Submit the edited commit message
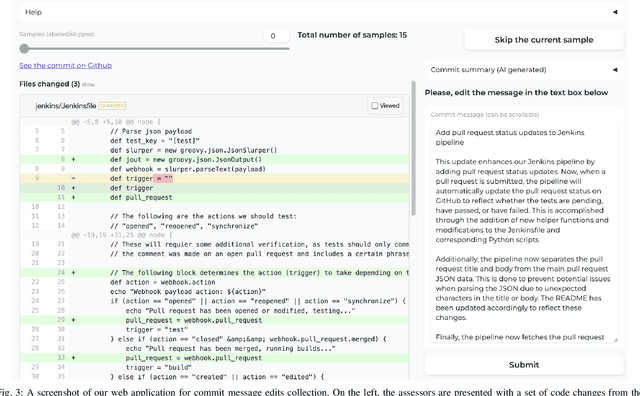Image resolution: width=640 pixels, height=396 pixels. [524, 365]
